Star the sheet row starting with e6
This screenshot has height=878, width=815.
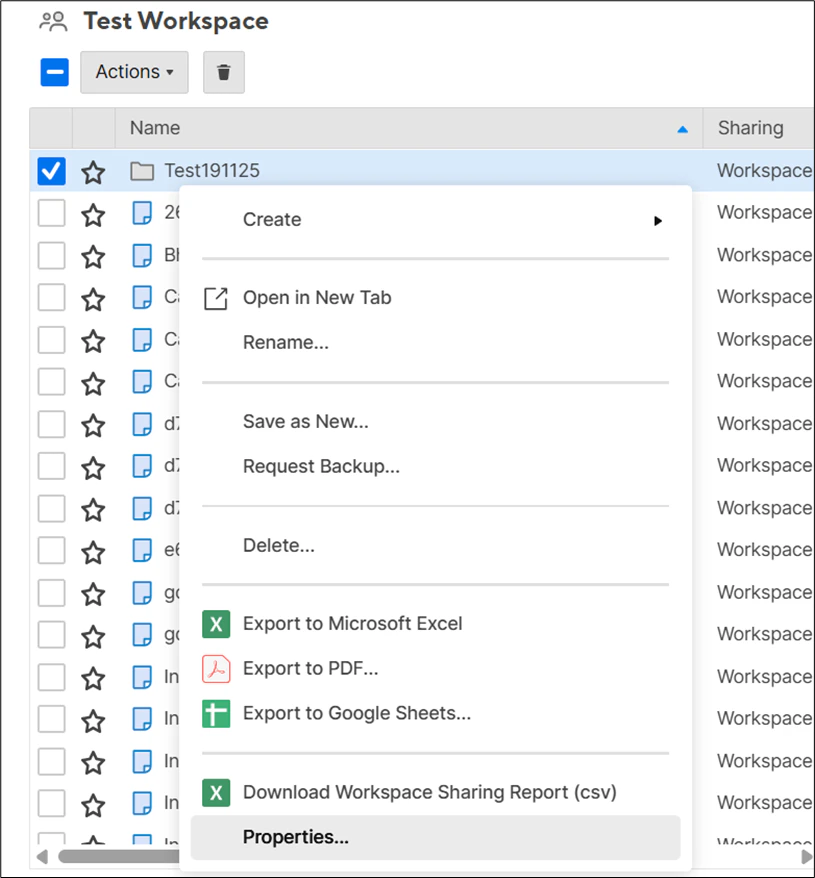[93, 552]
